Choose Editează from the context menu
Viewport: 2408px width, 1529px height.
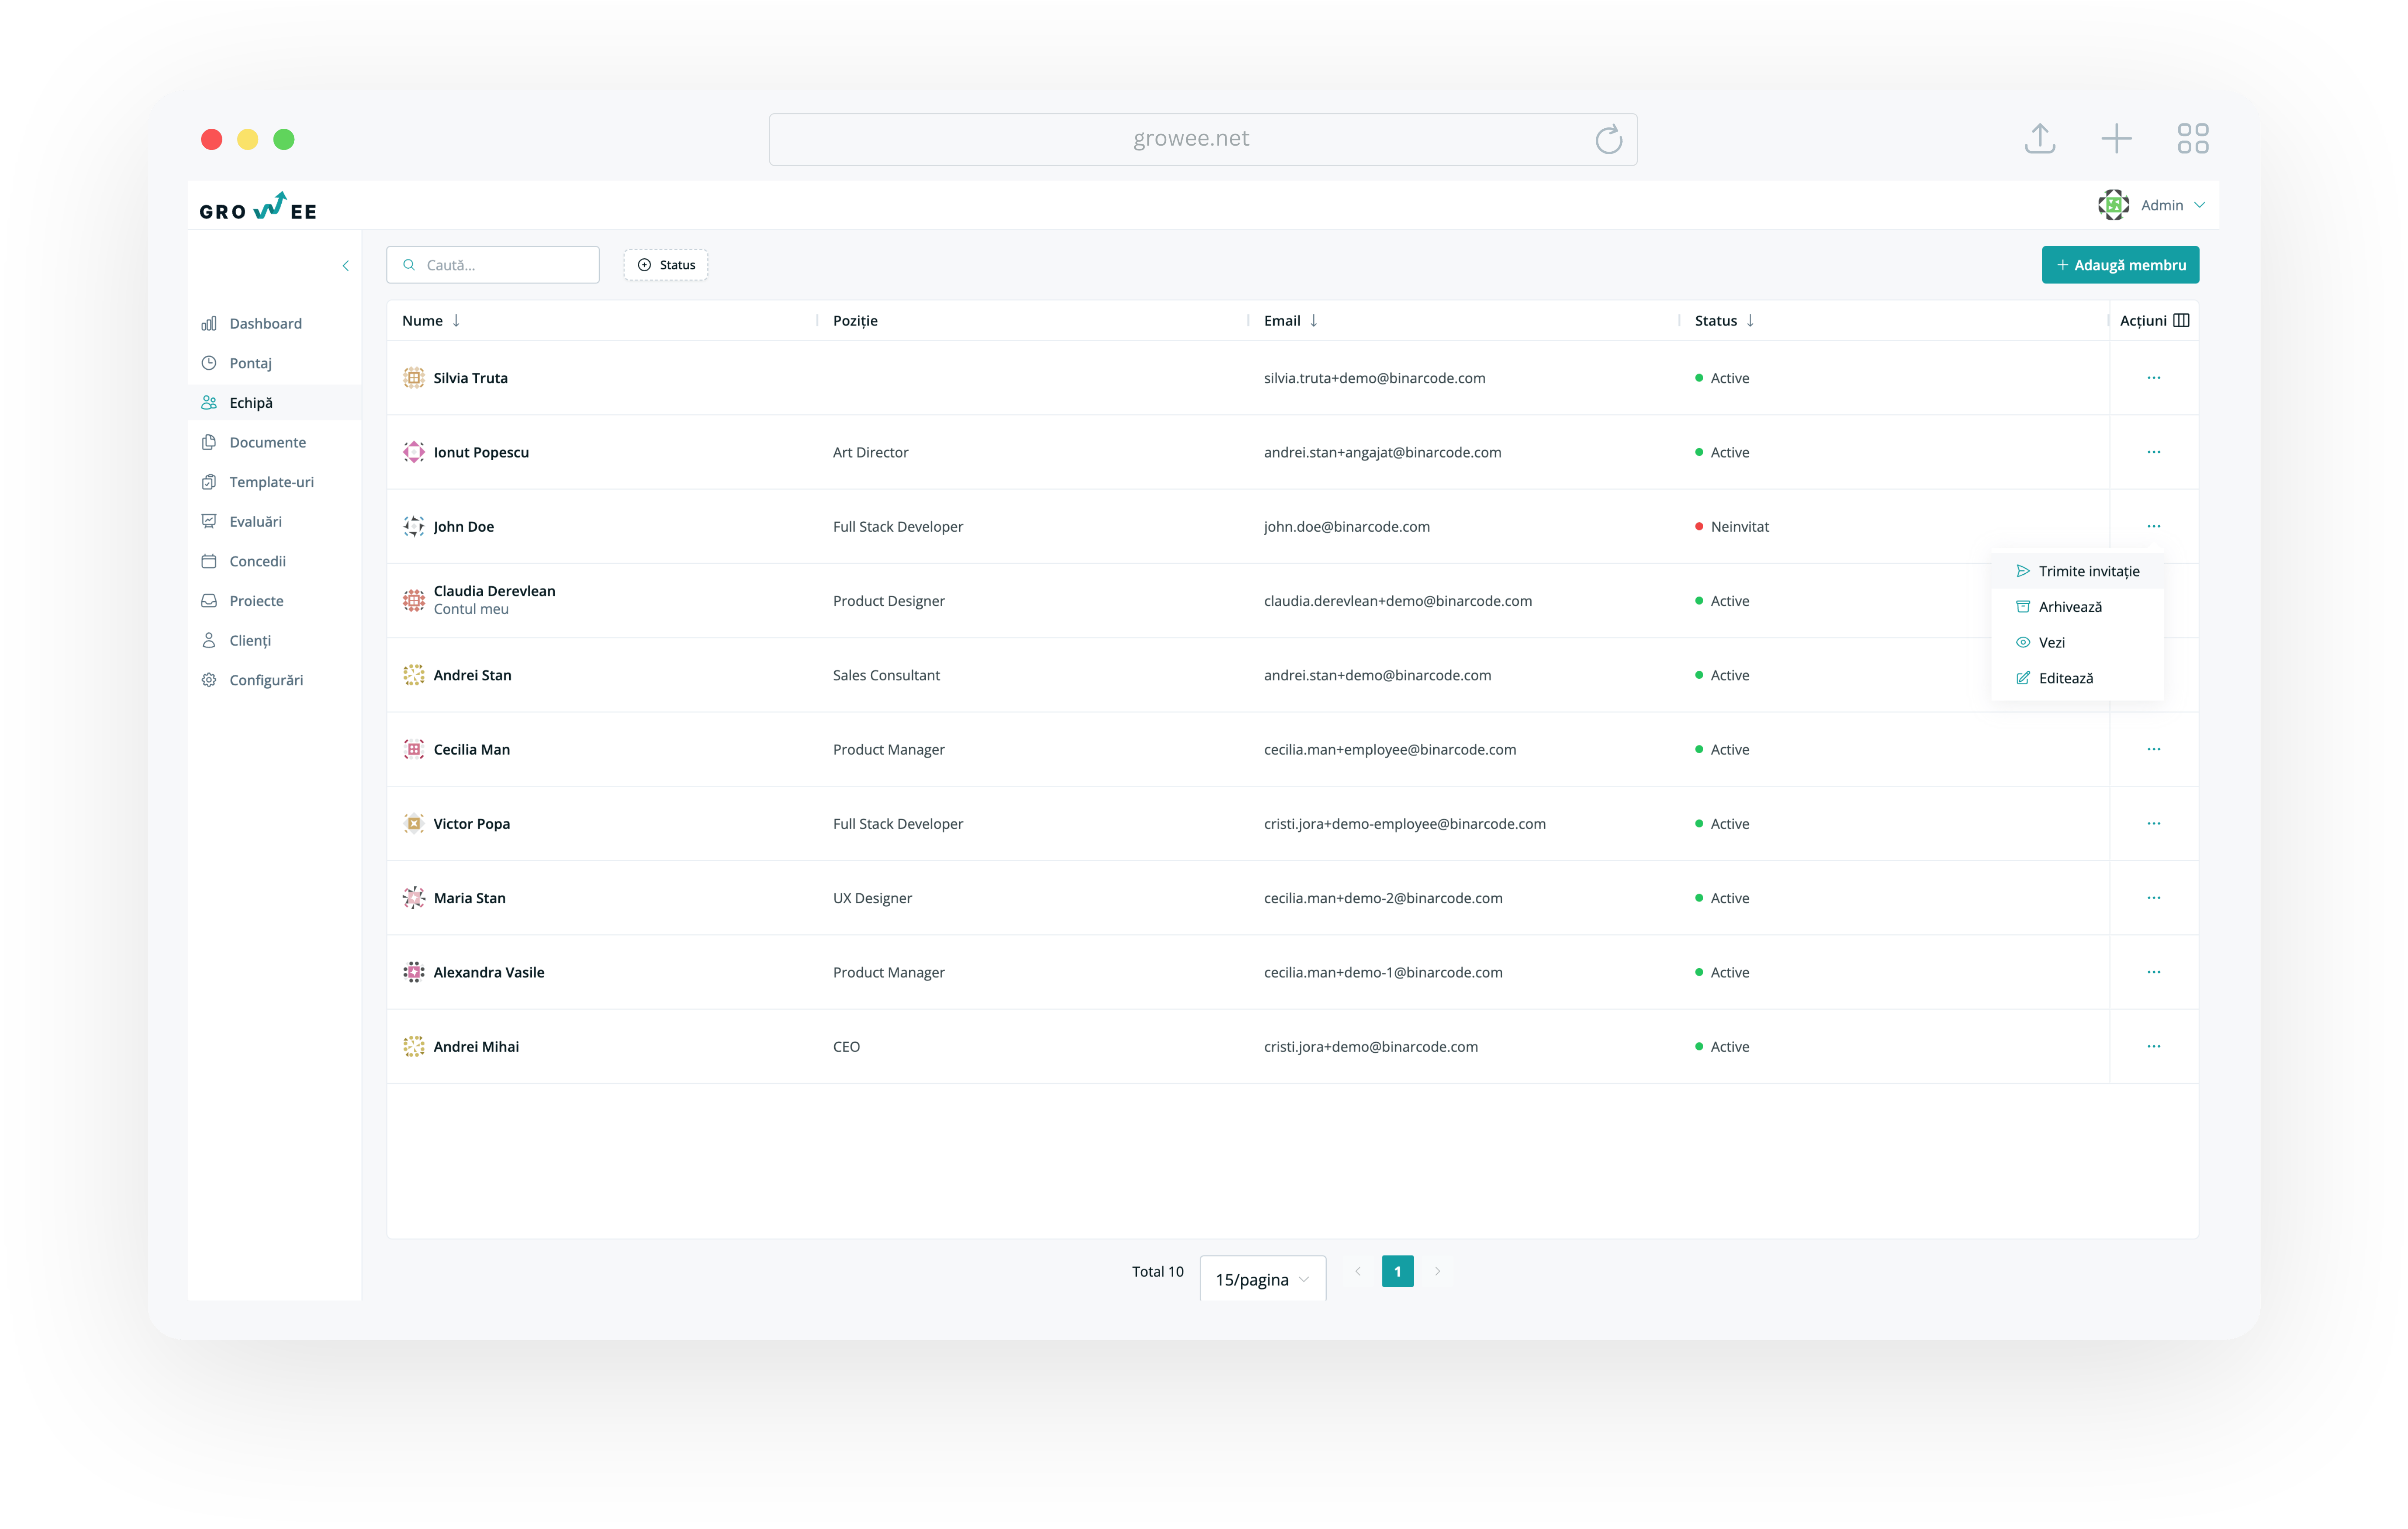pos(2078,678)
